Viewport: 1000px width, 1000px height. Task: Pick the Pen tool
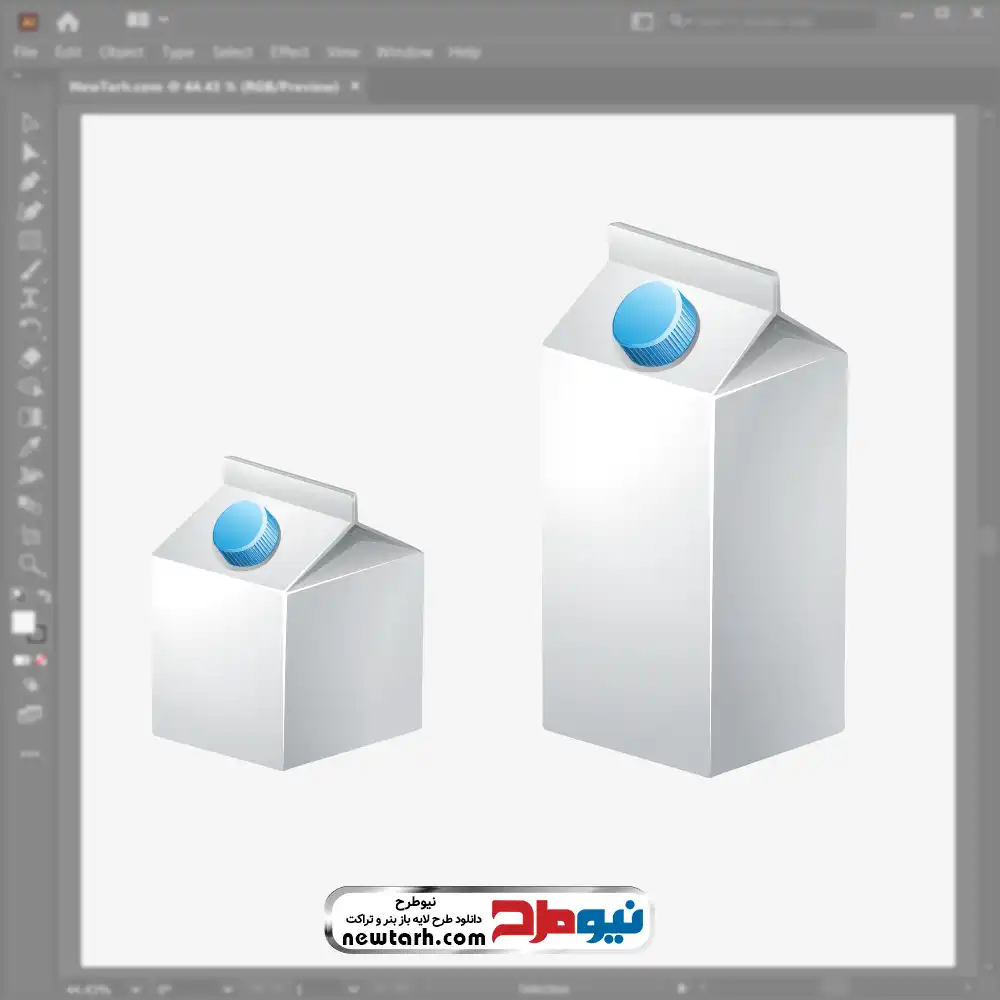pyautogui.click(x=30, y=182)
